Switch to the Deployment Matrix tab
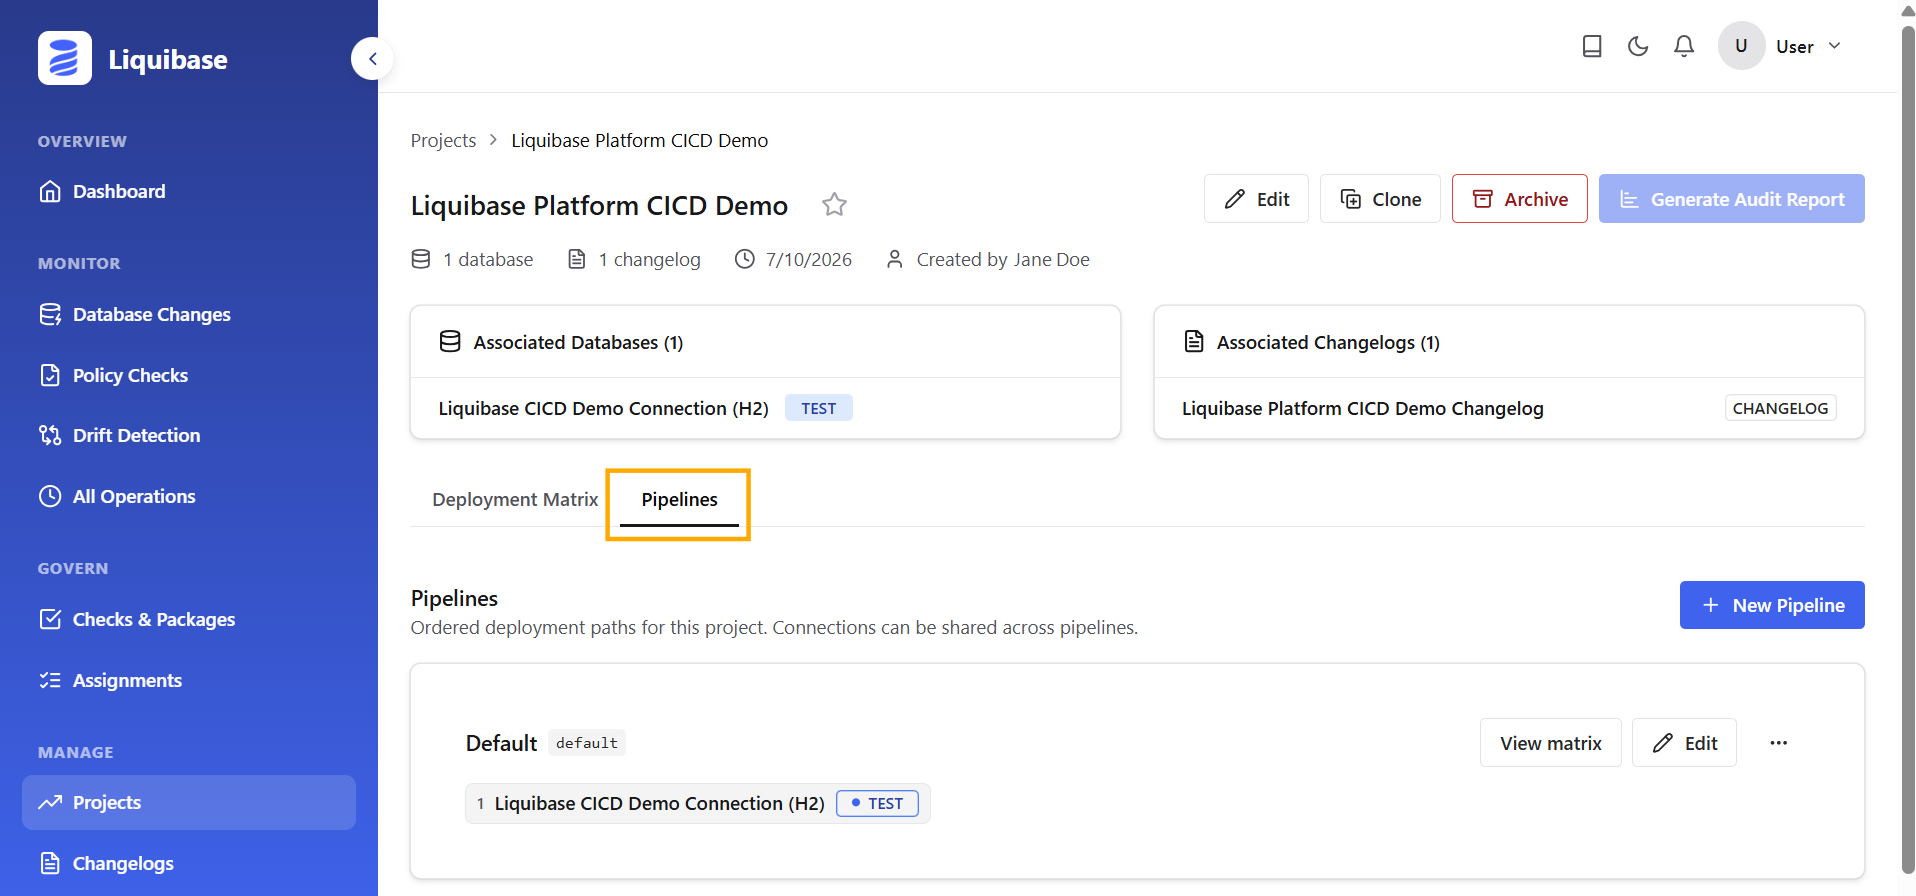The height and width of the screenshot is (896, 1916). pos(515,499)
